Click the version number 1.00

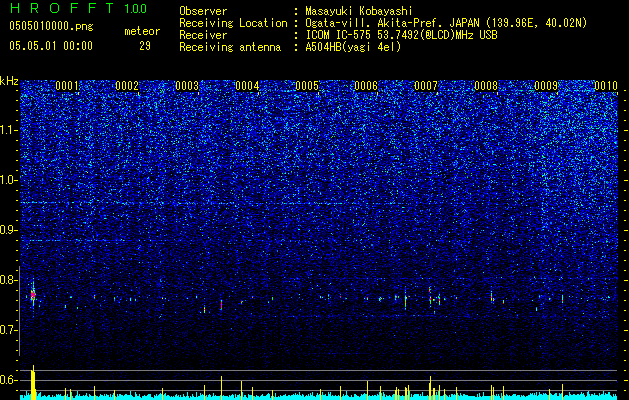point(136,9)
